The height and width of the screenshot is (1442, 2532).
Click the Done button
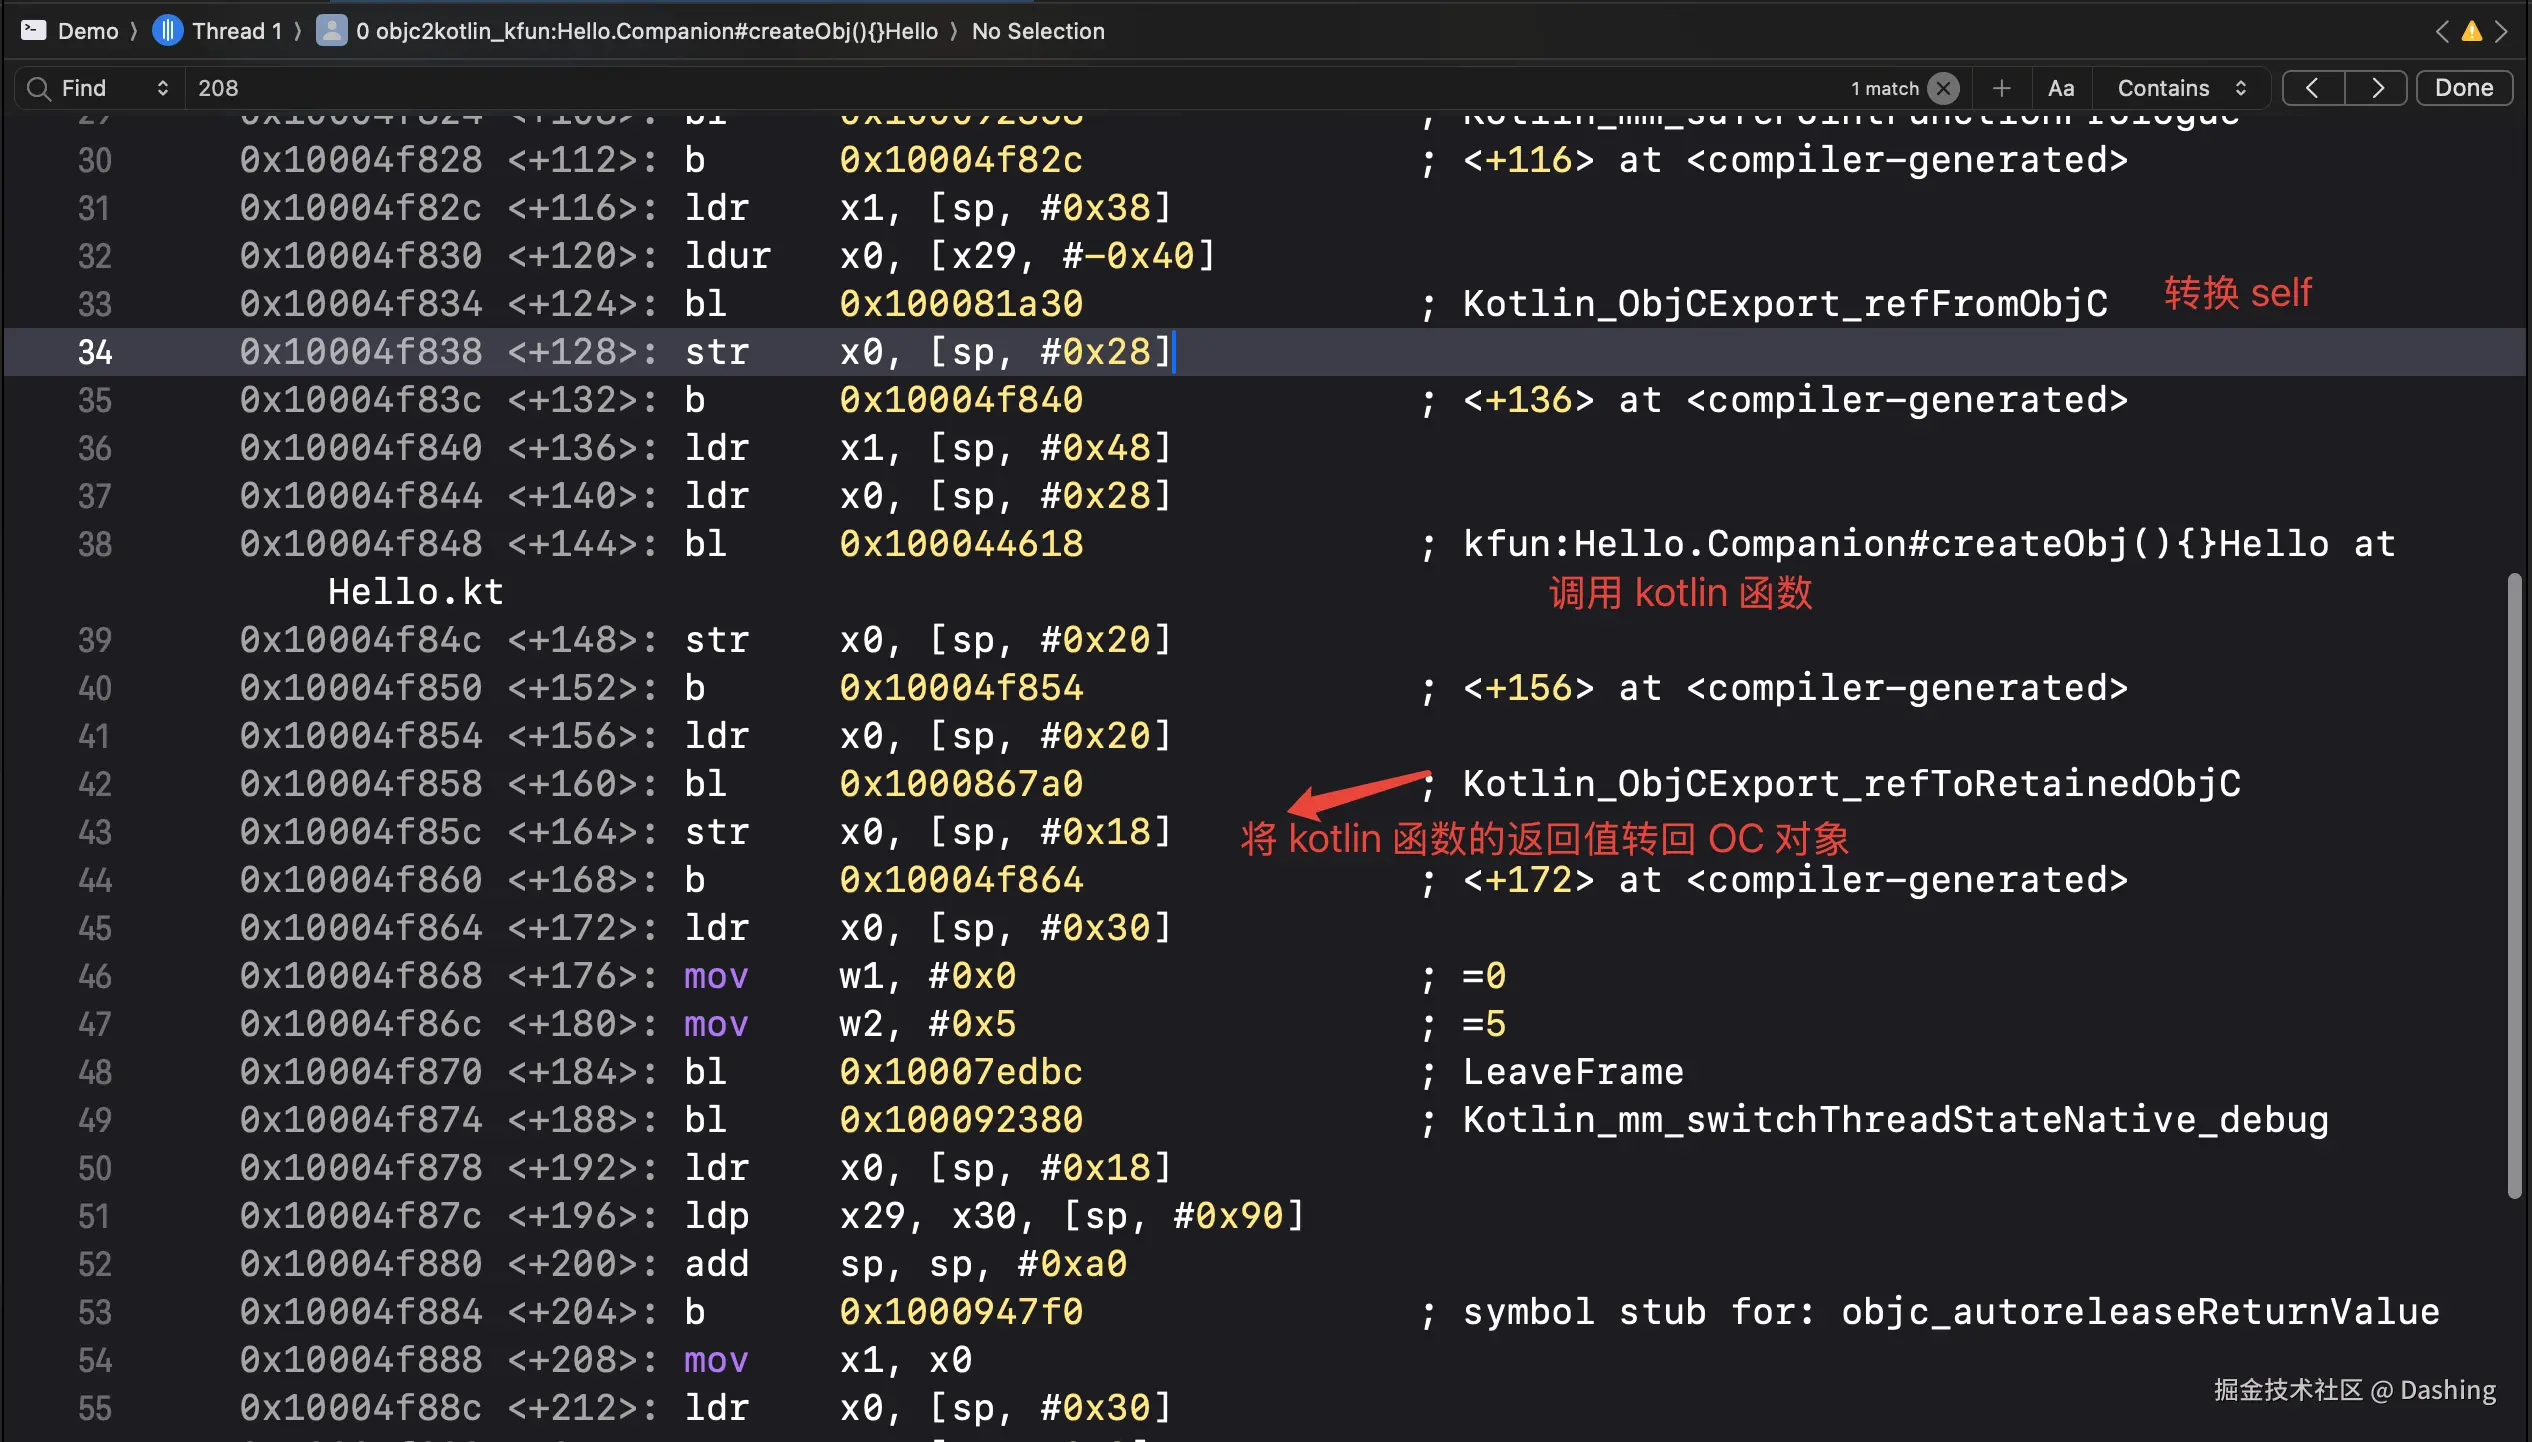[x=2463, y=88]
